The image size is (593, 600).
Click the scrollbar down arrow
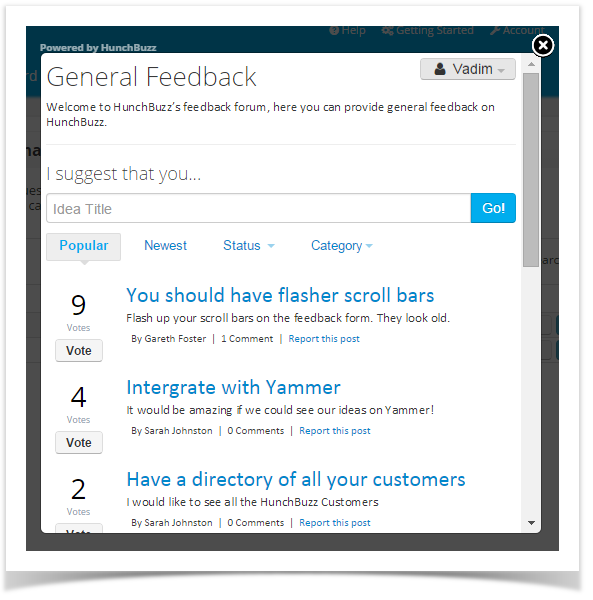531,523
